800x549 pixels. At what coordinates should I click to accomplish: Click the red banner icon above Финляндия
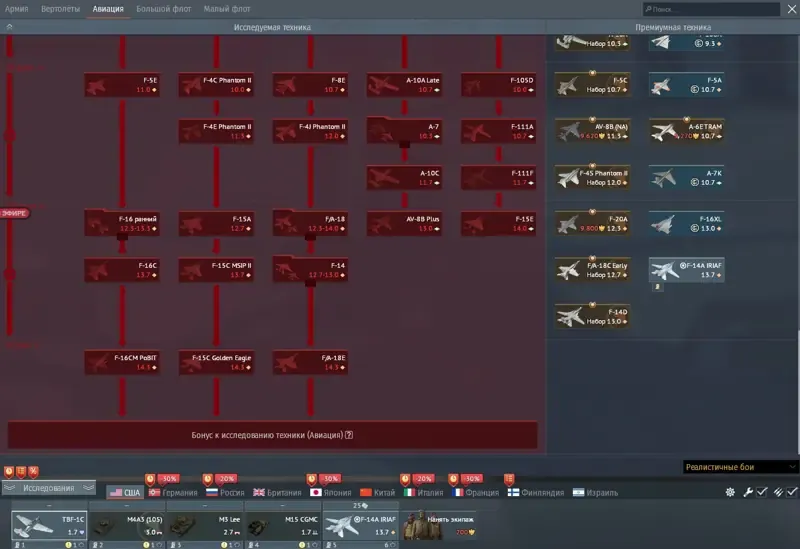509,479
